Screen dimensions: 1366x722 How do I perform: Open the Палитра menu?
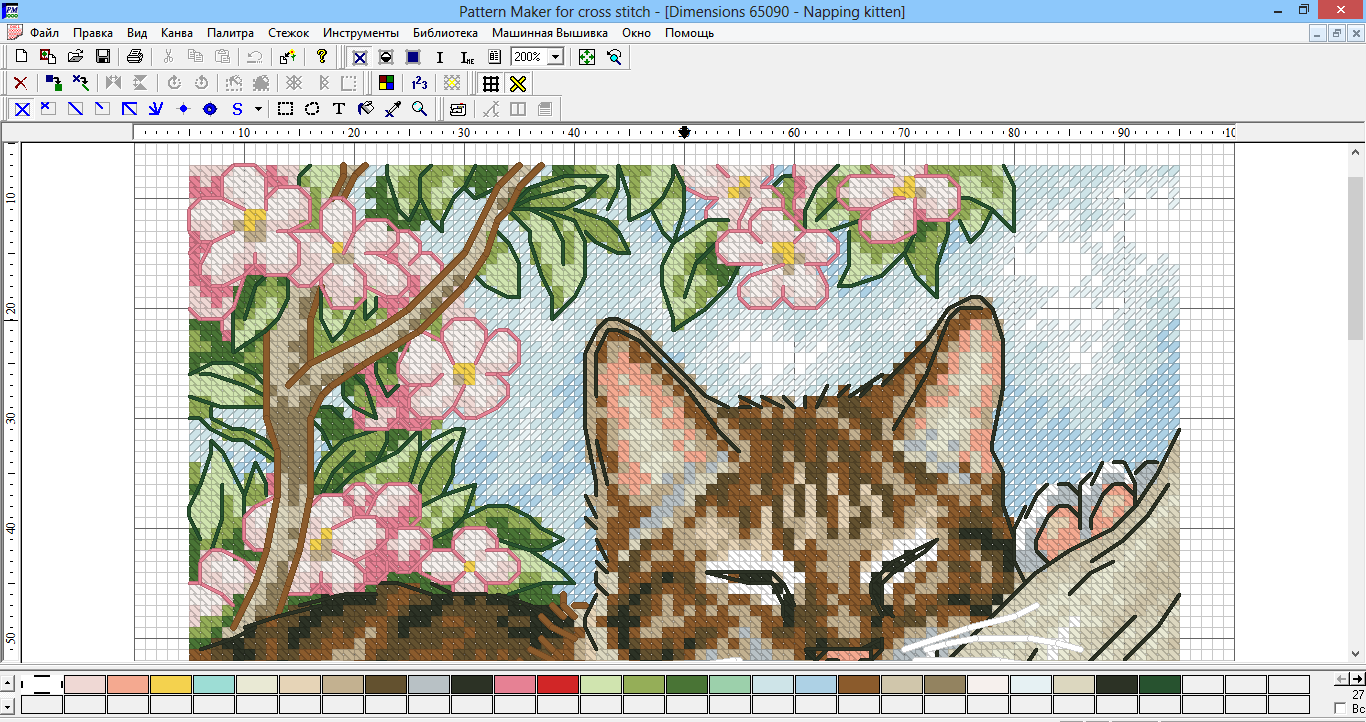point(230,33)
